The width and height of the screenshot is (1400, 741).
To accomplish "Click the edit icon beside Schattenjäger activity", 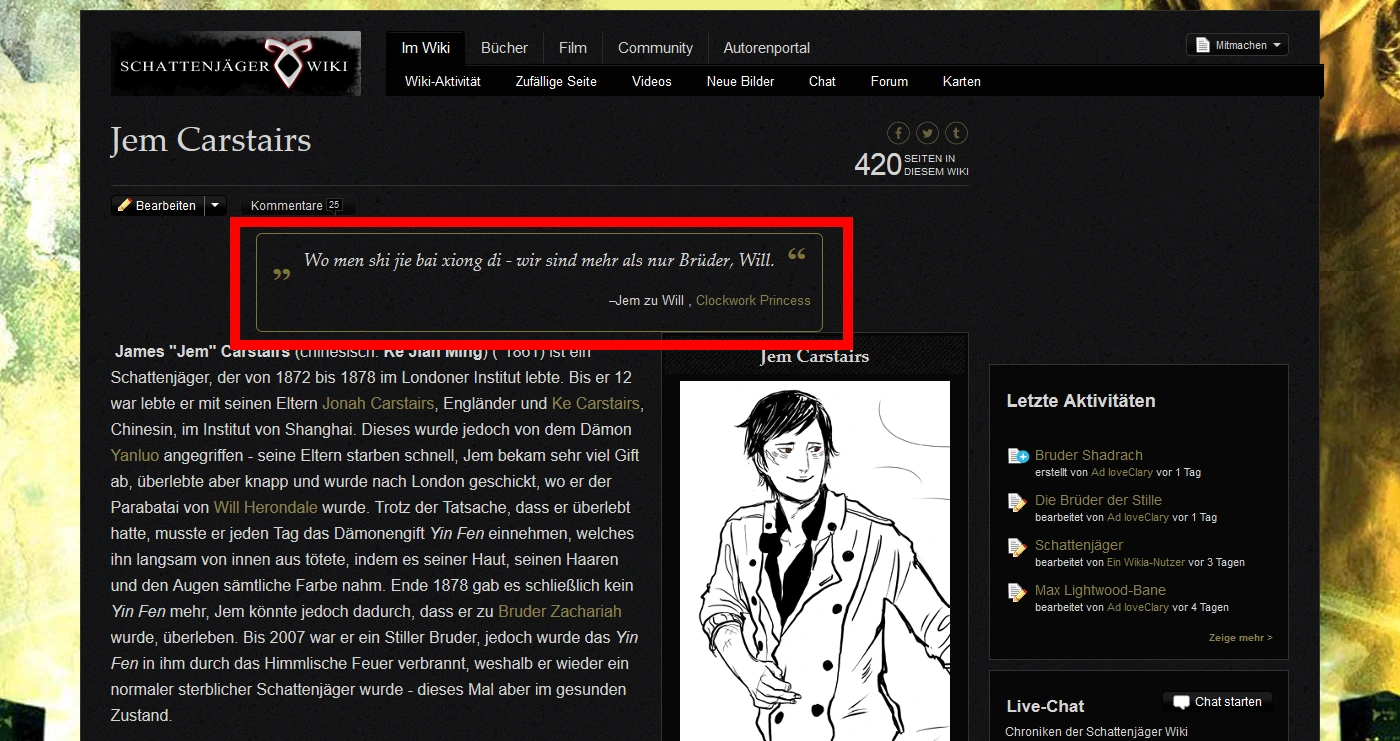I will point(1018,546).
